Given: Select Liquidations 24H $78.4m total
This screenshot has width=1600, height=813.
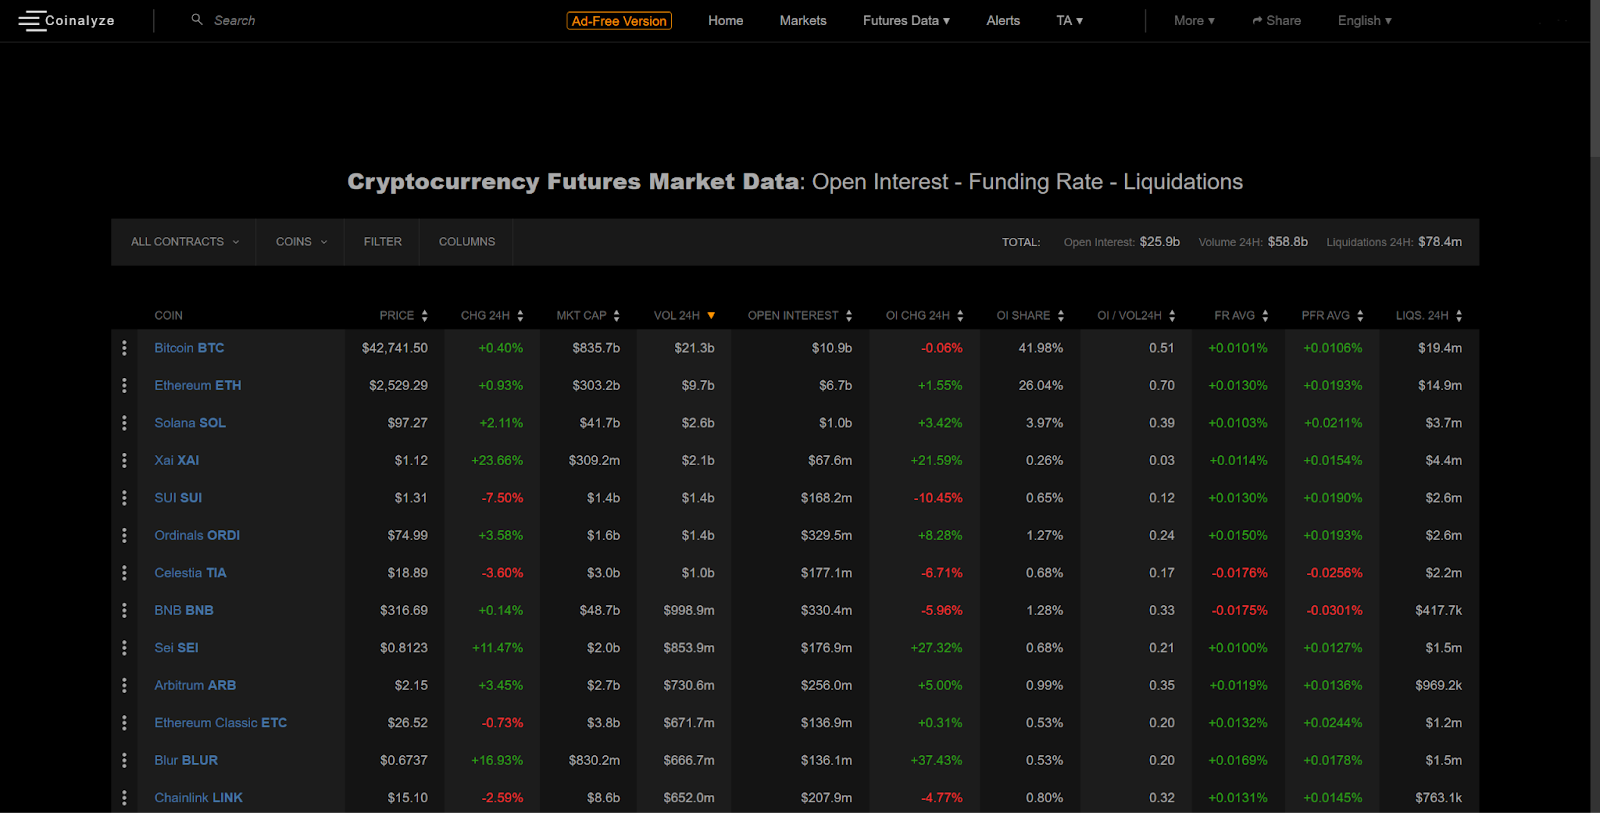Looking at the screenshot, I should 1440,242.
